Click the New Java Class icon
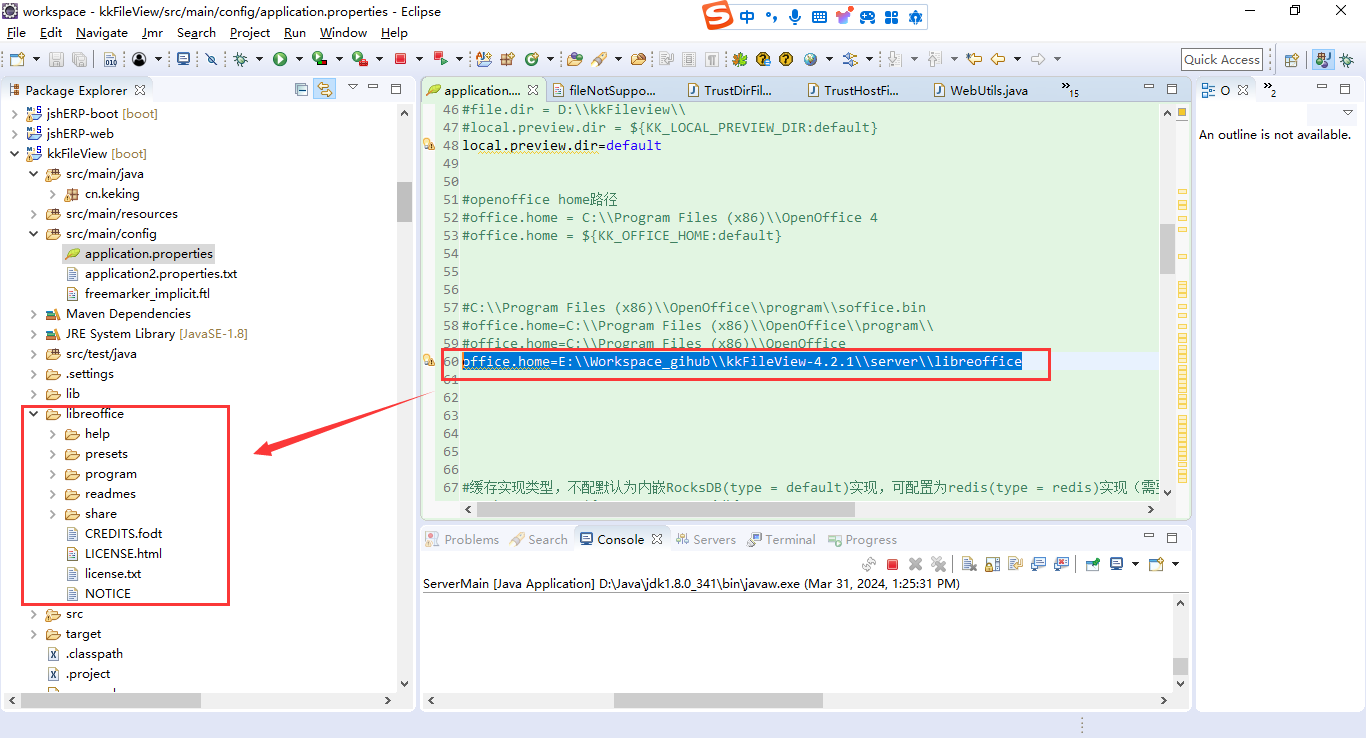The image size is (1366, 738). 531,59
